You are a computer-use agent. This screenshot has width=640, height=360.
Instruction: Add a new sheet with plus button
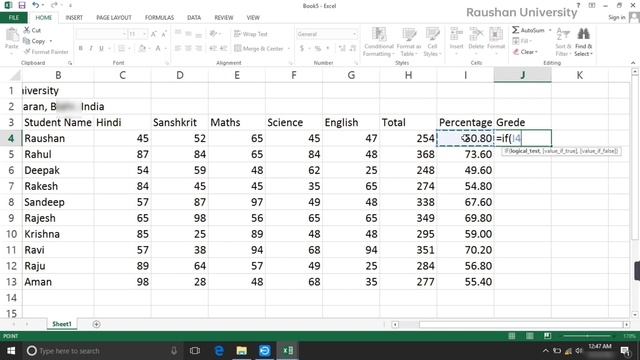(96, 324)
